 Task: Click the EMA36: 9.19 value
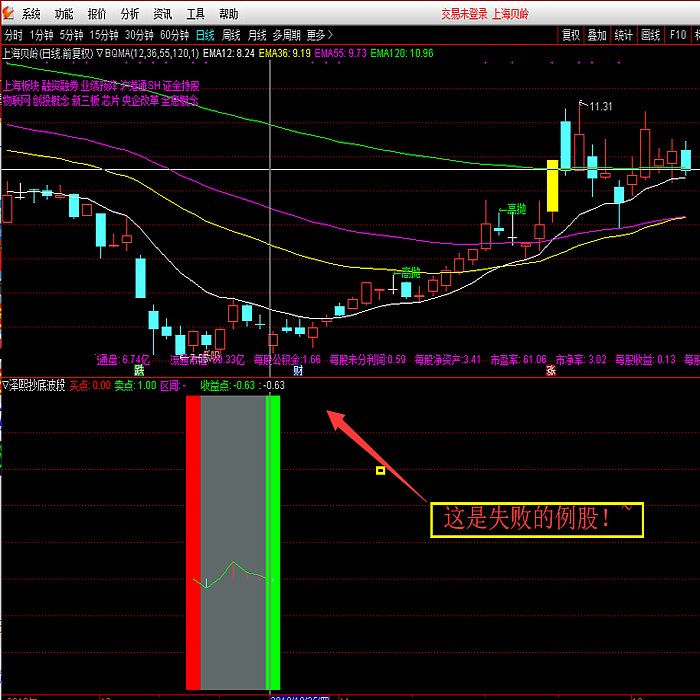(x=285, y=54)
